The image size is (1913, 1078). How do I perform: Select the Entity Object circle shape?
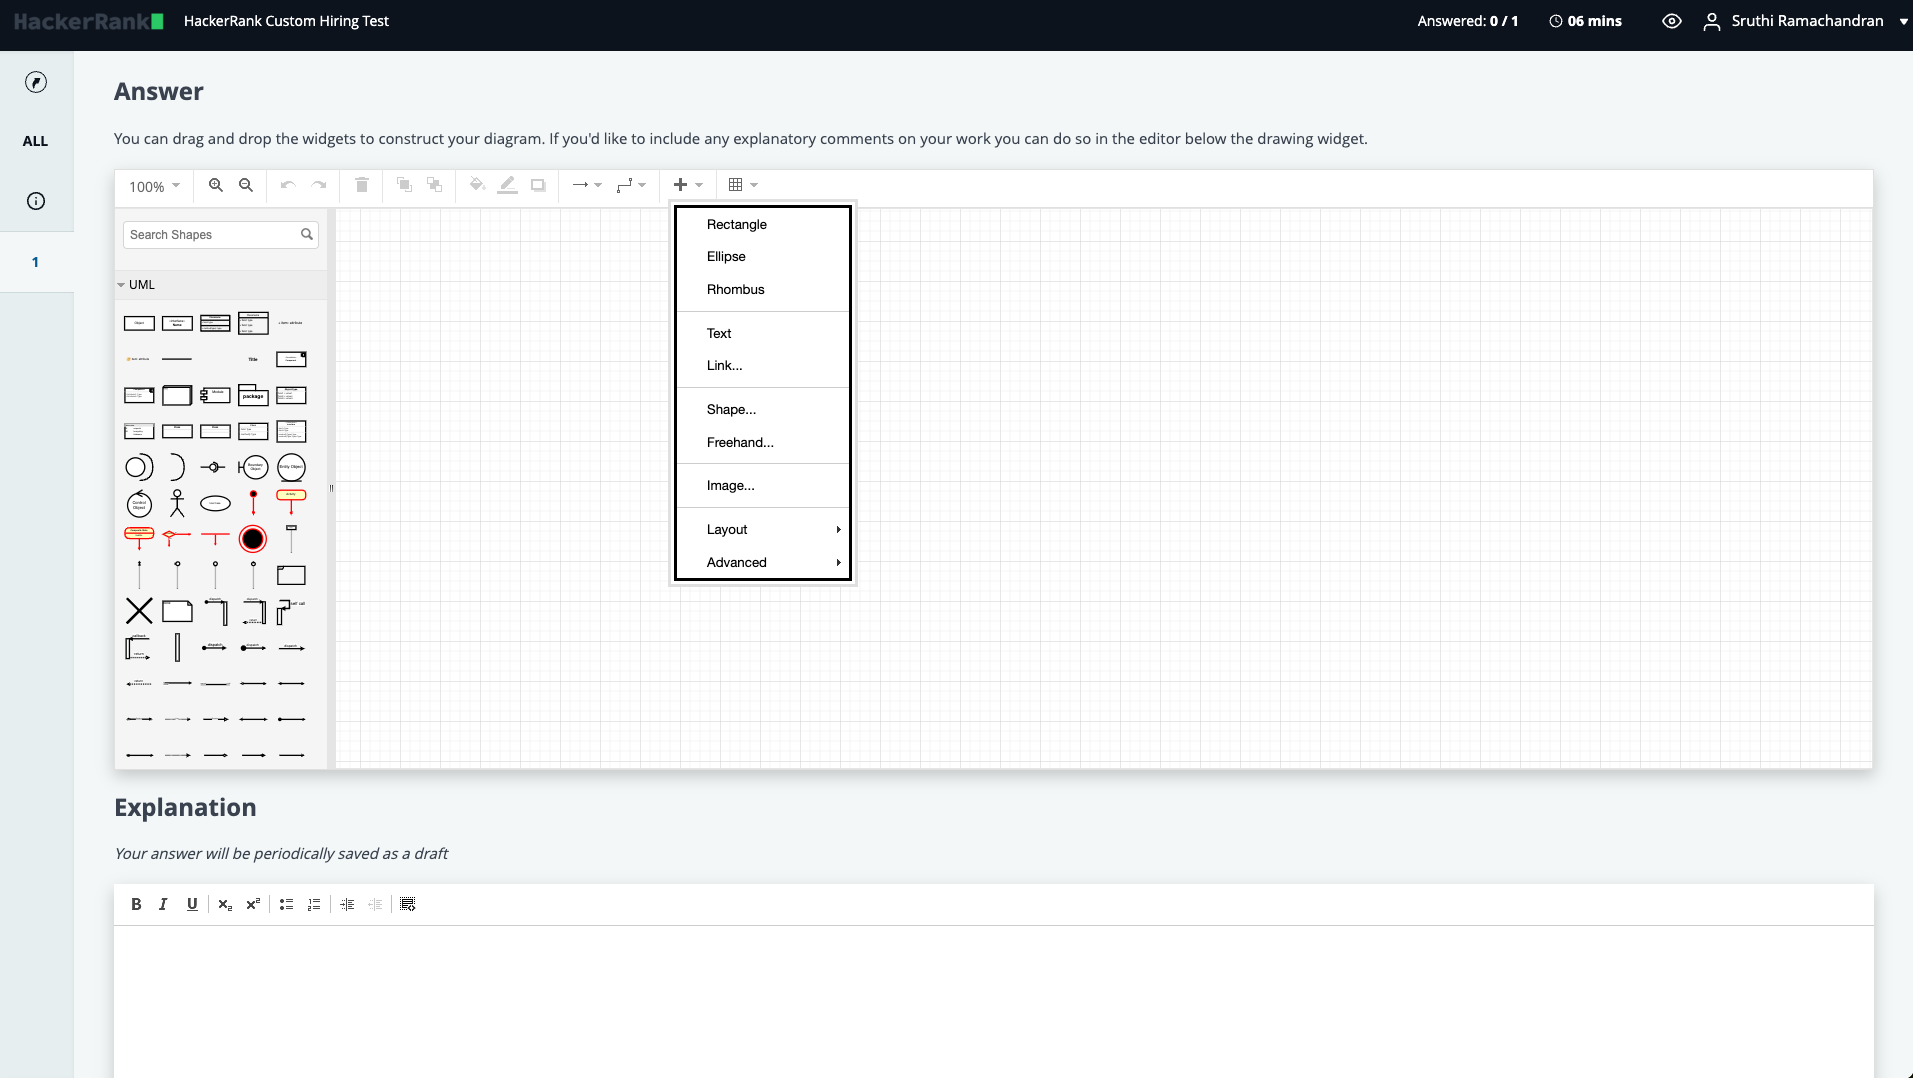click(x=291, y=467)
